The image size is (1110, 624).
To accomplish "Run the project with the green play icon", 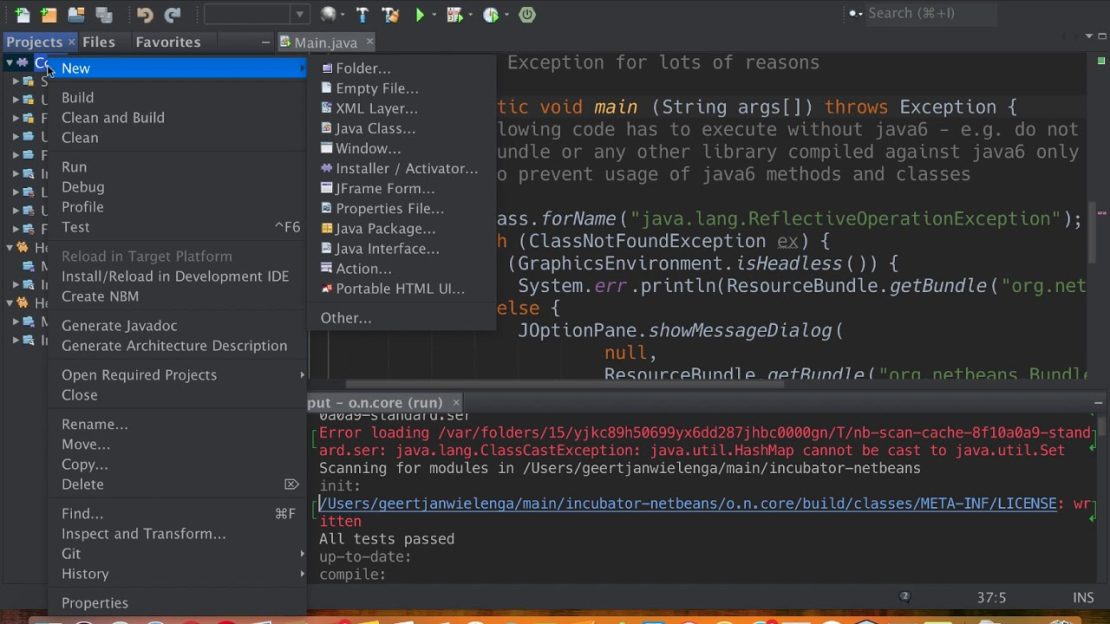I will [x=420, y=14].
